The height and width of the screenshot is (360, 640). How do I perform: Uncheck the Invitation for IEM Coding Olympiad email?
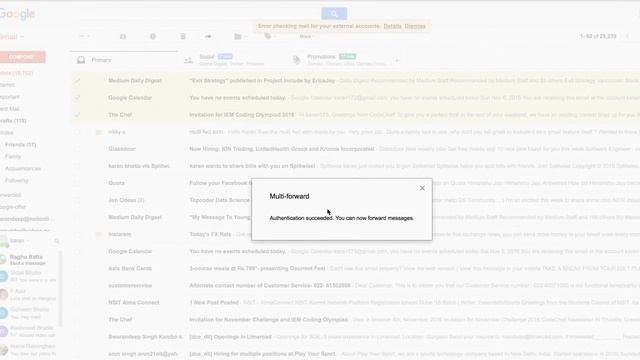tap(78, 115)
